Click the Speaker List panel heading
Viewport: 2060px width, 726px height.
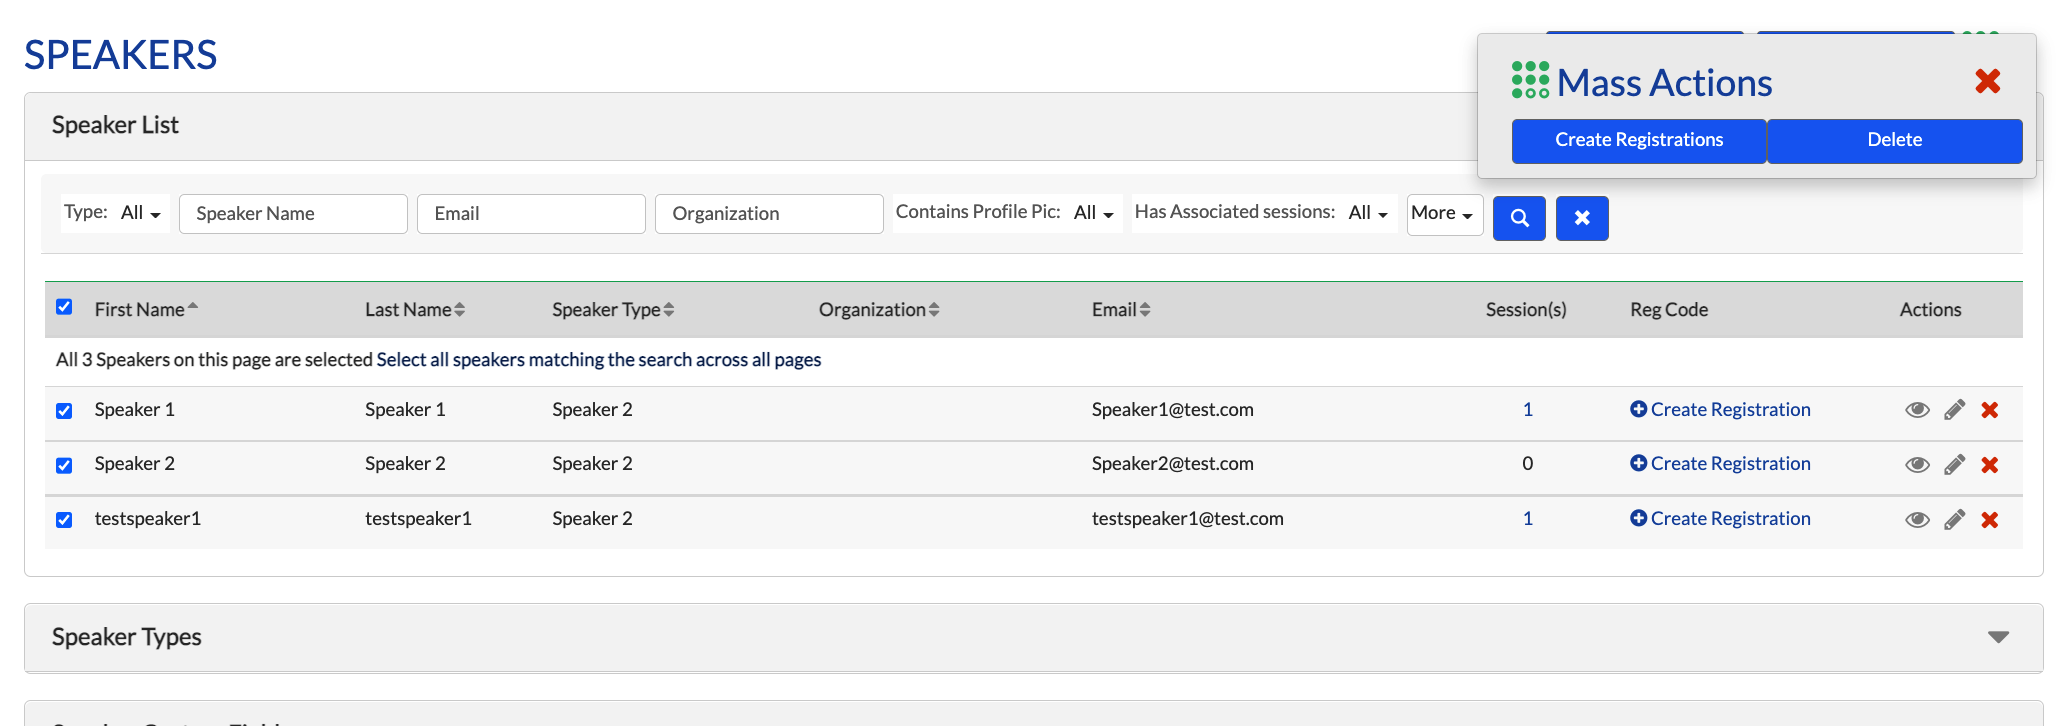pyautogui.click(x=115, y=125)
